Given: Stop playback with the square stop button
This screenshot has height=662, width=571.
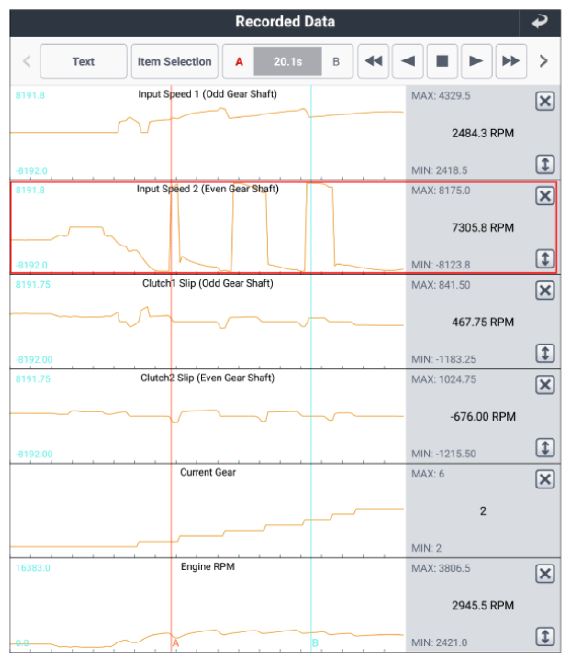Looking at the screenshot, I should tap(442, 62).
